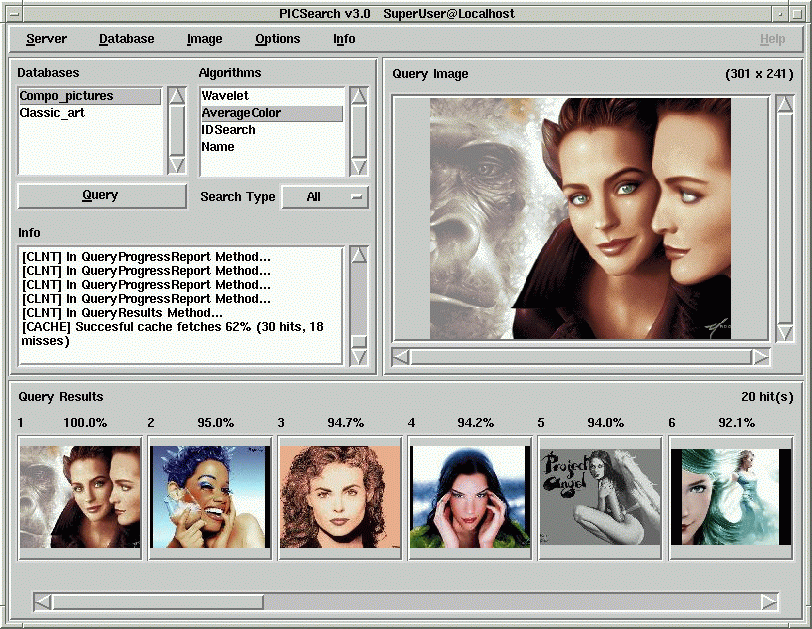Select result 2 thumbnail with 95.0% match
812x629 pixels.
[210, 498]
